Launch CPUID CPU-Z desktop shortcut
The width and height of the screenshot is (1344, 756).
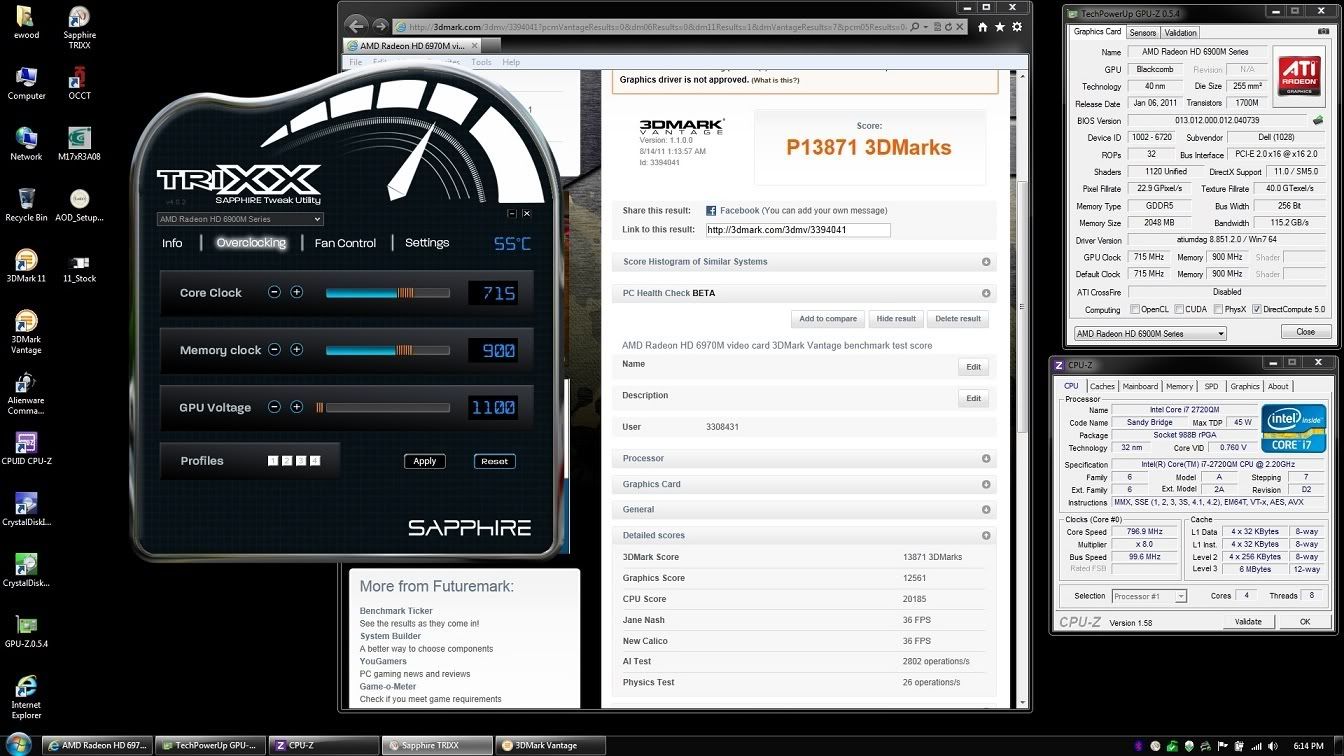[26, 450]
